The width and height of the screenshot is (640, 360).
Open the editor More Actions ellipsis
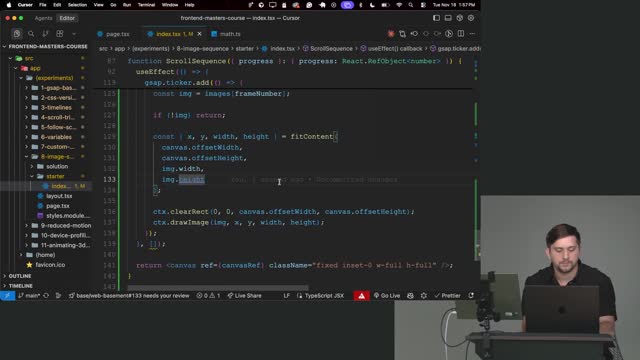coord(472,34)
